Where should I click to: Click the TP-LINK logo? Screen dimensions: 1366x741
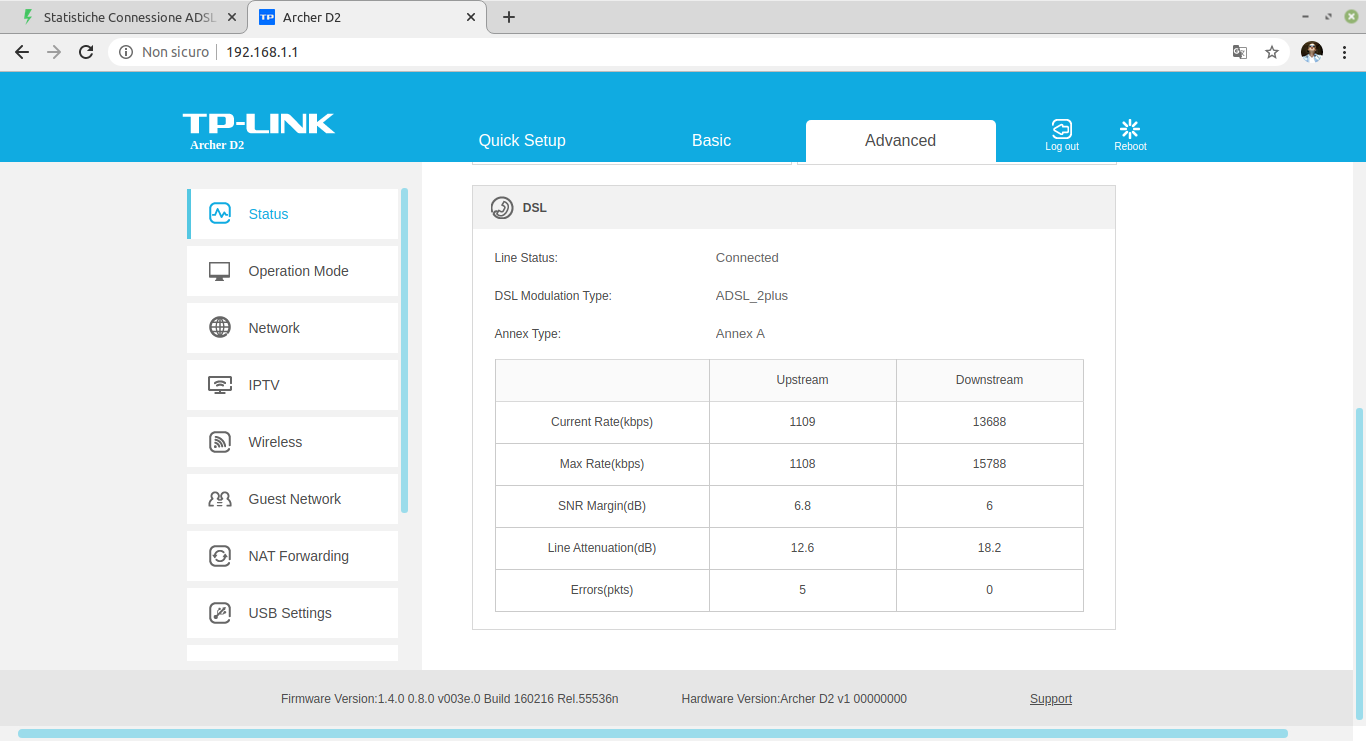[x=258, y=124]
